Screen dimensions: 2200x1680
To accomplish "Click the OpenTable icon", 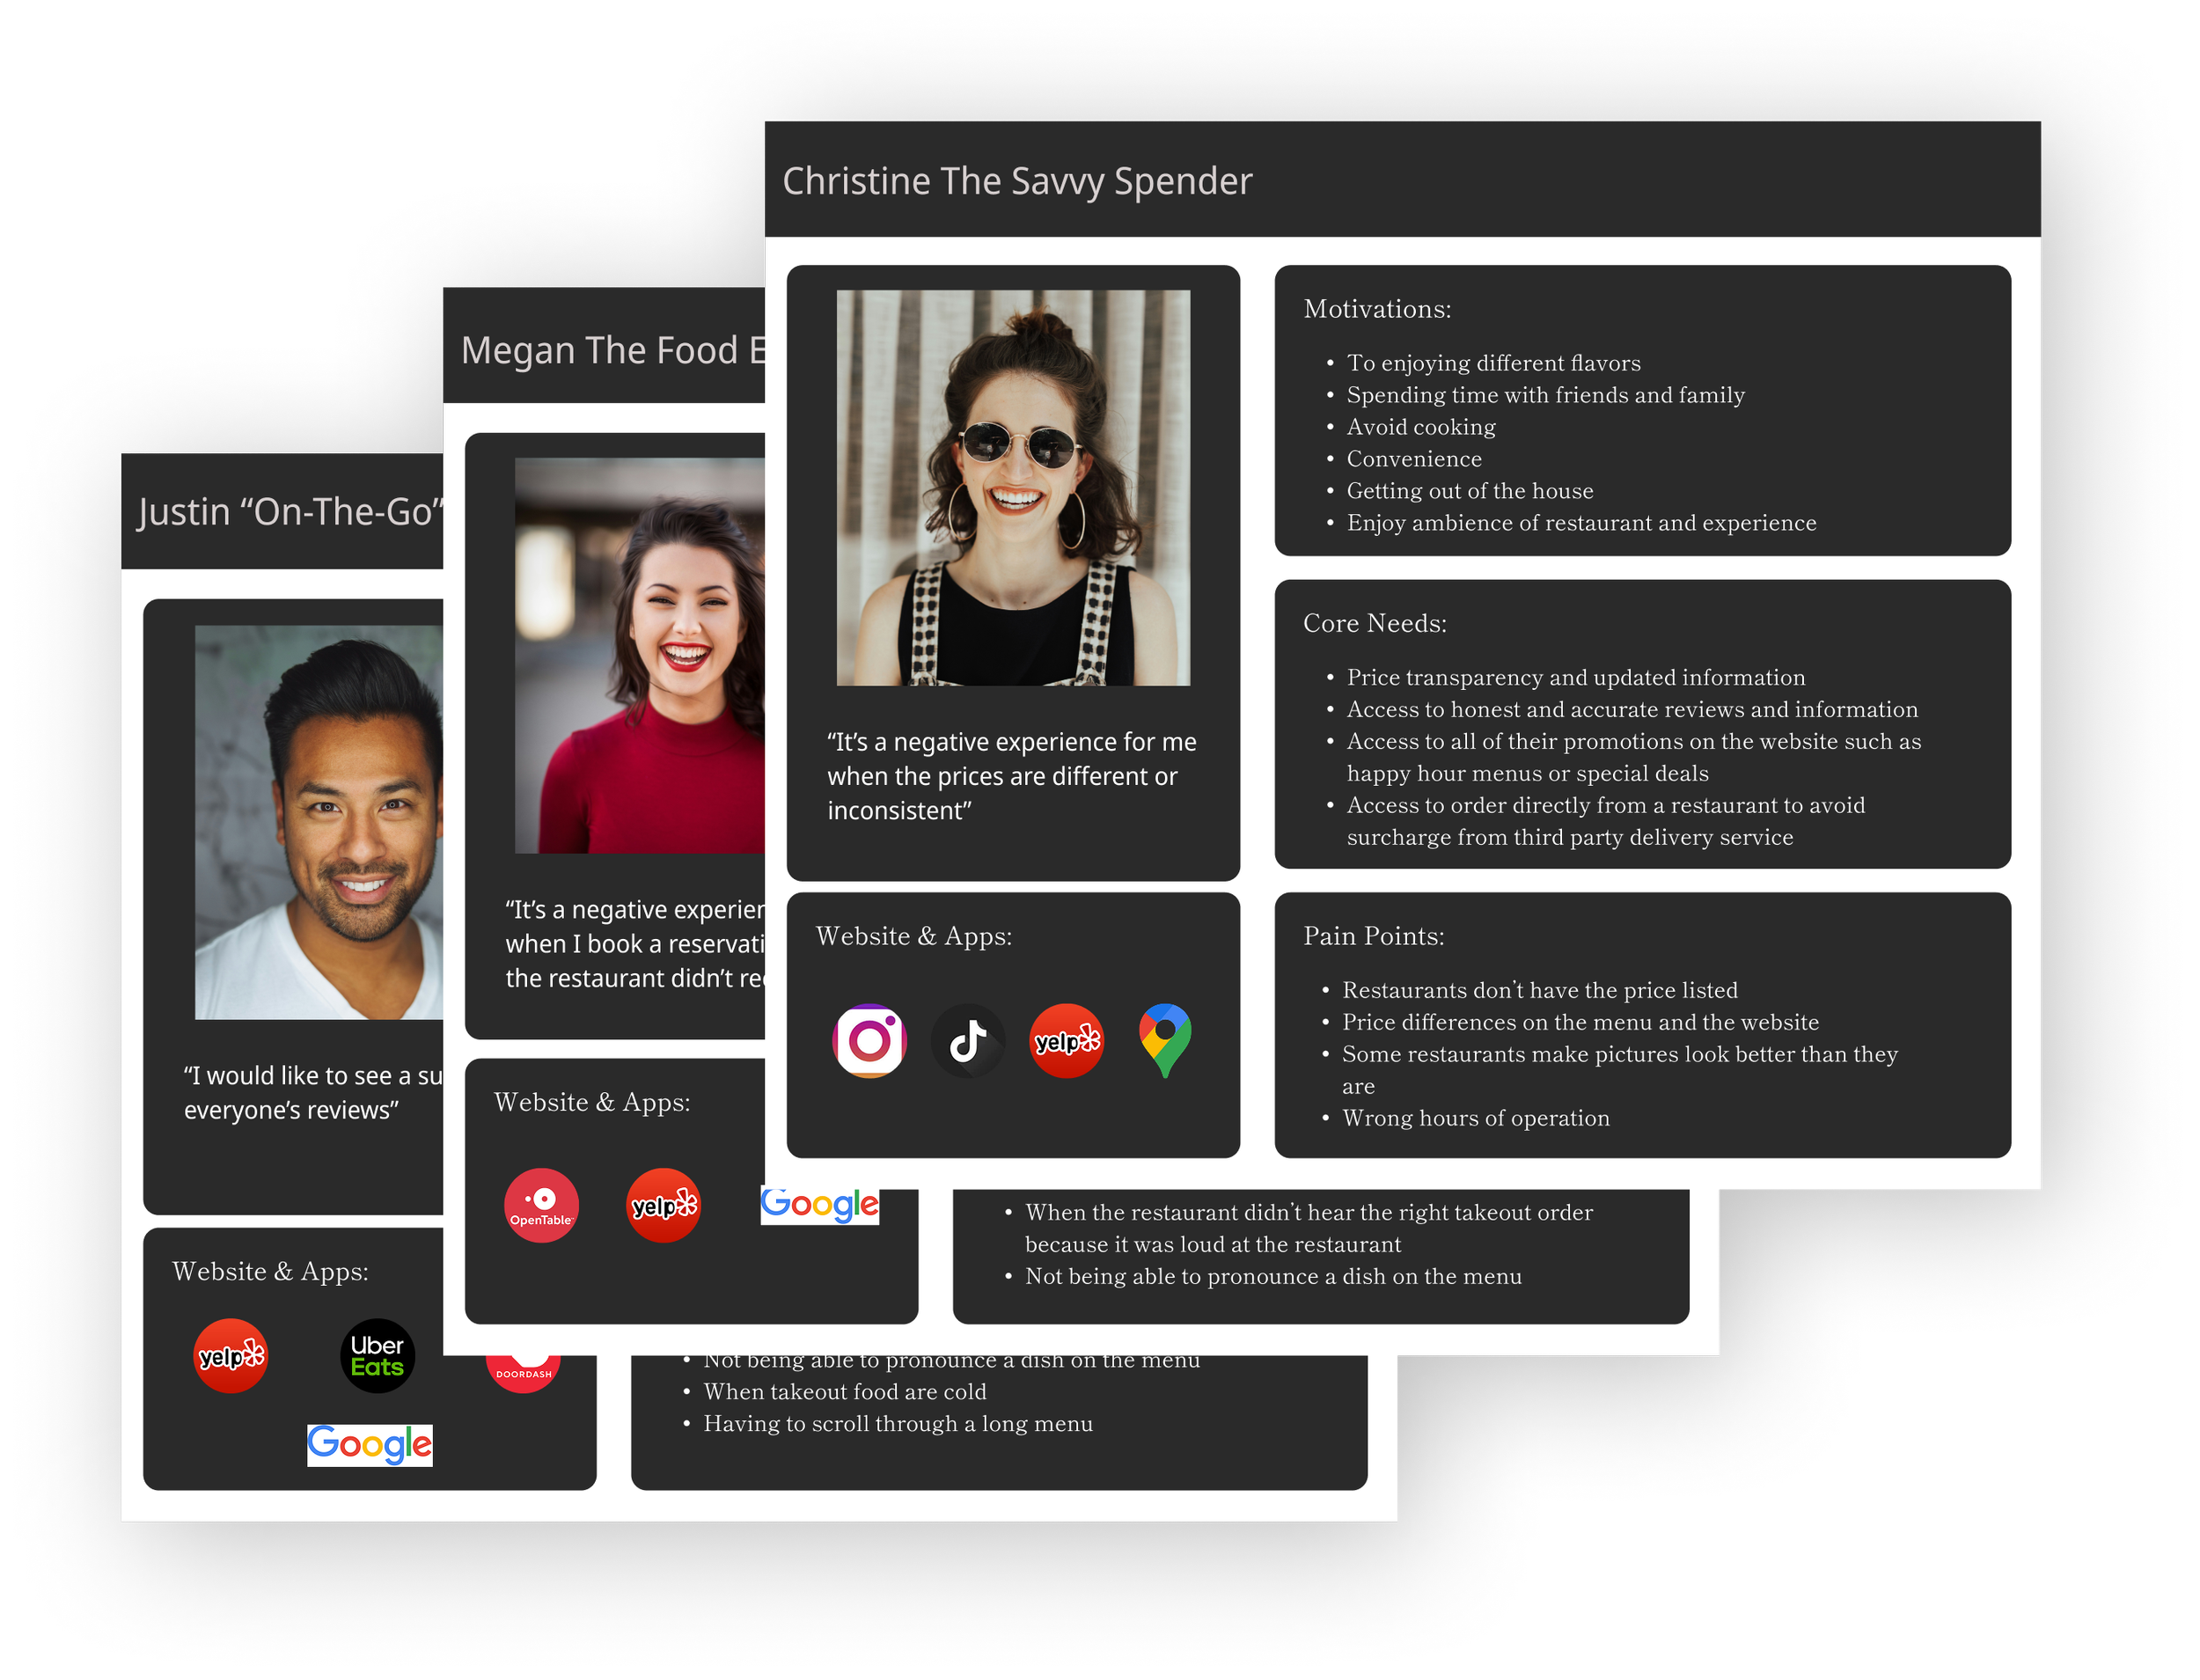I will coord(541,1205).
